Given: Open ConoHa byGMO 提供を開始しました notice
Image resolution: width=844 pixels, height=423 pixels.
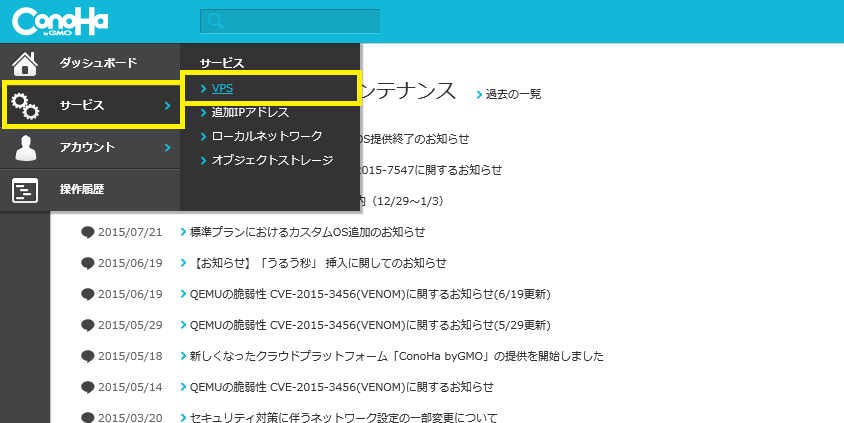Looking at the screenshot, I should point(397,356).
